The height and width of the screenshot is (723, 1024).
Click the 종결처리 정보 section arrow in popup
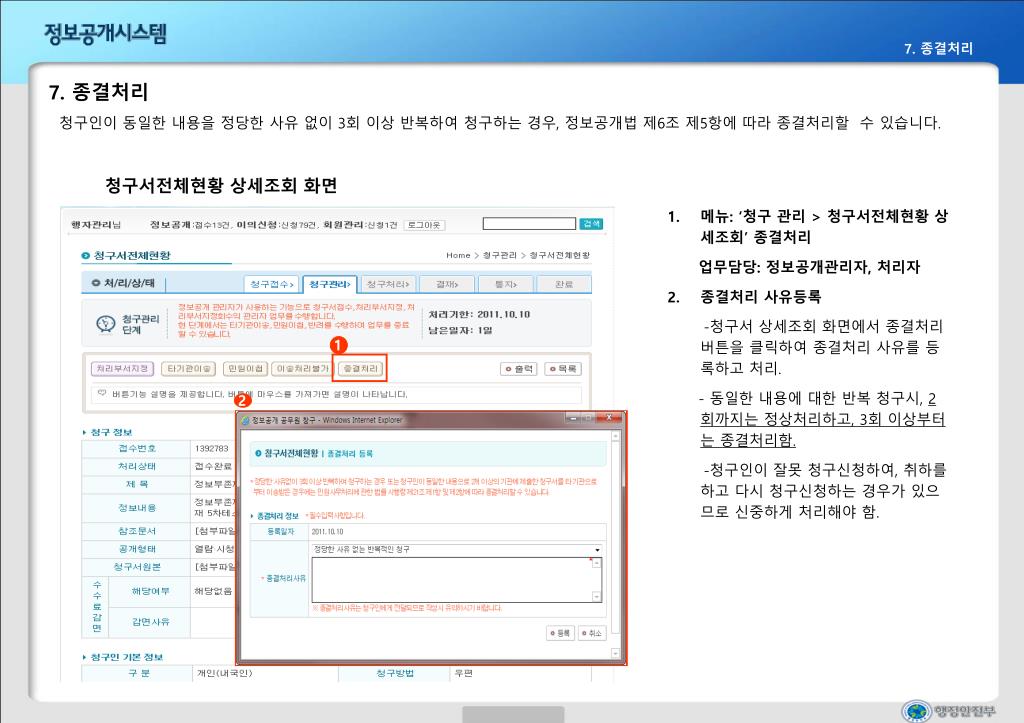point(253,516)
